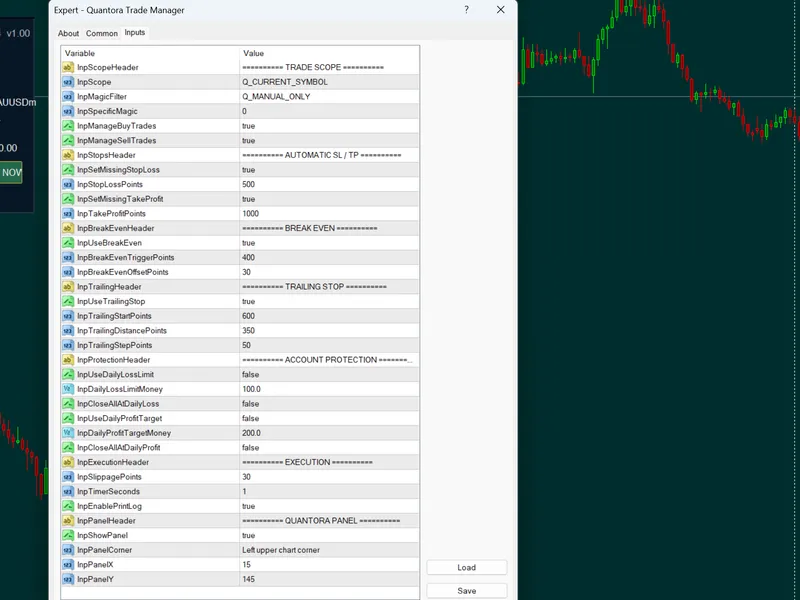Viewport: 800px width, 600px height.
Task: Click the integer icon beside InpScope
Action: (68, 82)
